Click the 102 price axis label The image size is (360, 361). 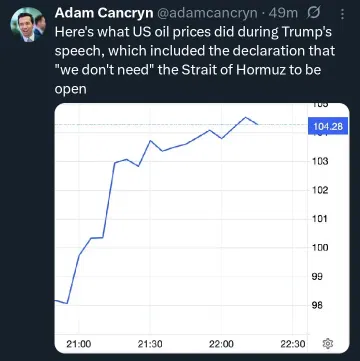321,190
